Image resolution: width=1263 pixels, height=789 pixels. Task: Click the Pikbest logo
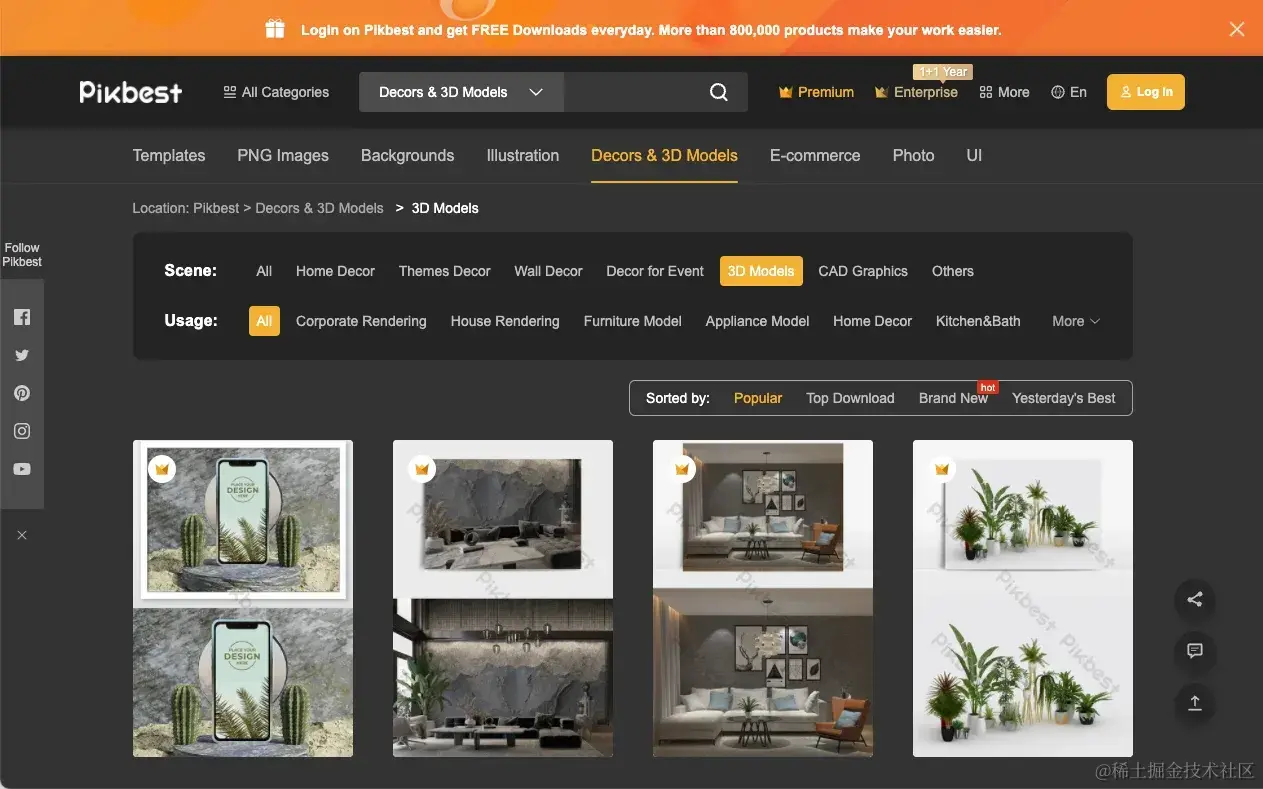tap(131, 92)
